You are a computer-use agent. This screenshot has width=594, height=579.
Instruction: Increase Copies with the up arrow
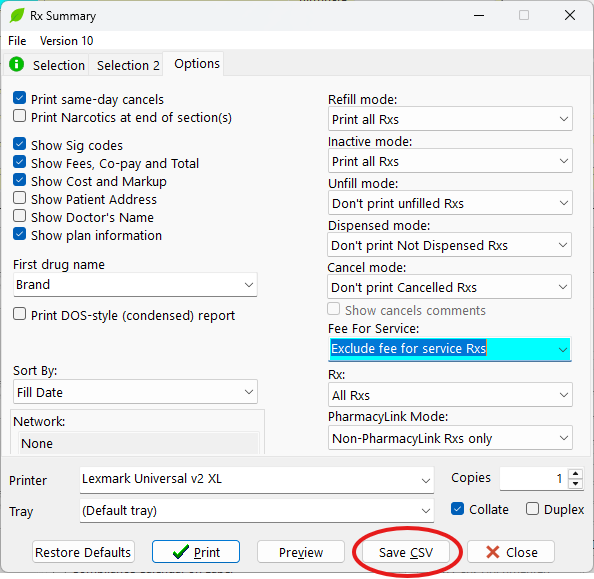pos(575,474)
